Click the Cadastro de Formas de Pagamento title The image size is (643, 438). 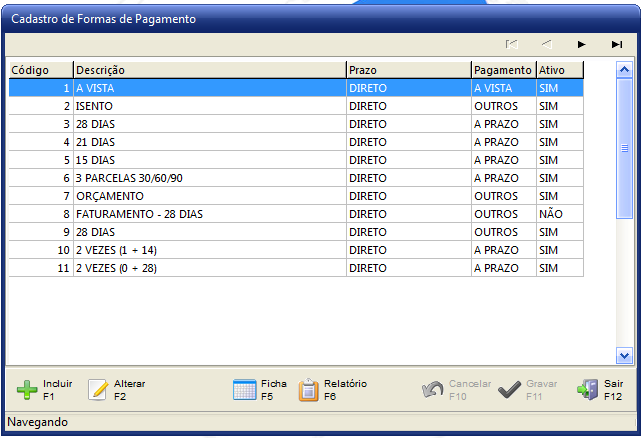tap(103, 19)
